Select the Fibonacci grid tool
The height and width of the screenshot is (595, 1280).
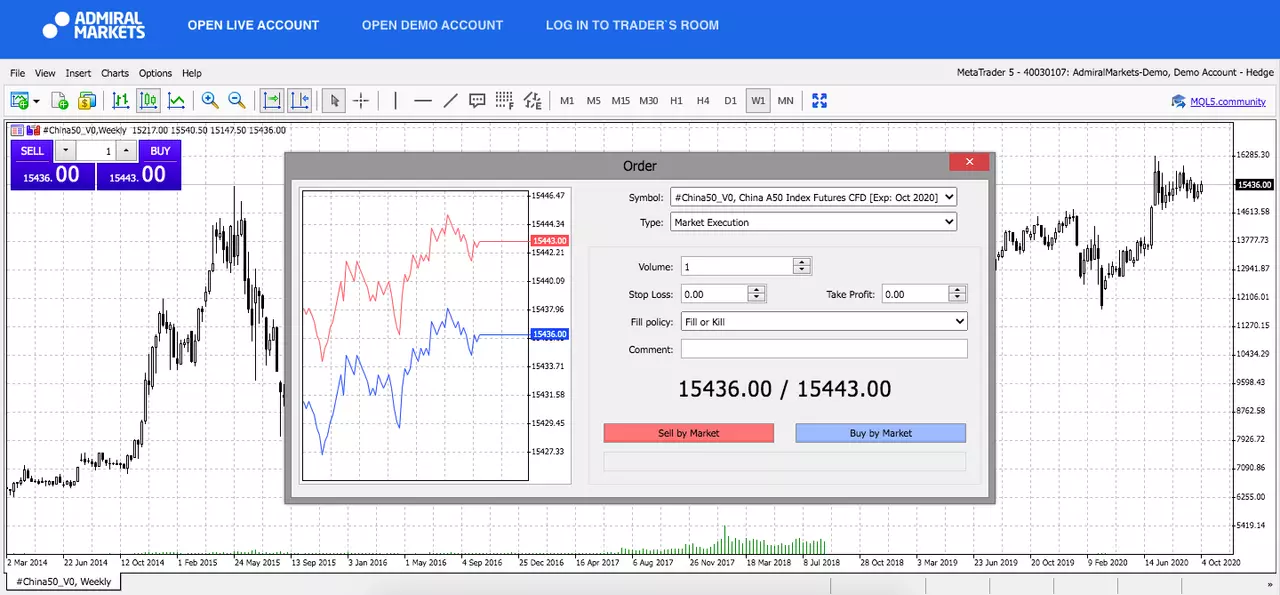point(504,100)
